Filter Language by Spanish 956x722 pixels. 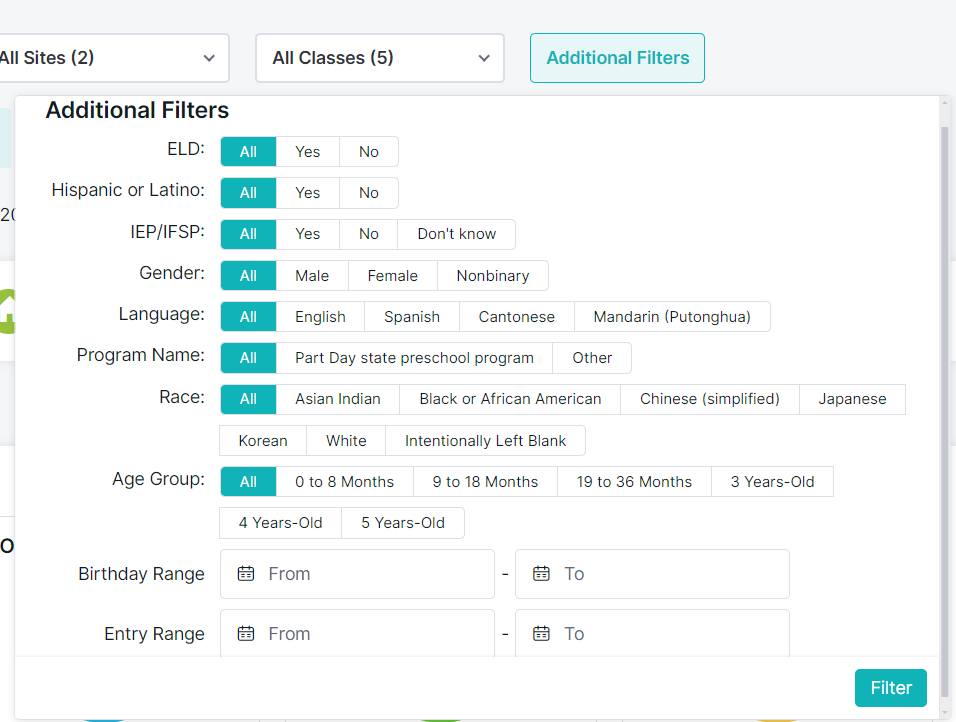[x=412, y=316]
